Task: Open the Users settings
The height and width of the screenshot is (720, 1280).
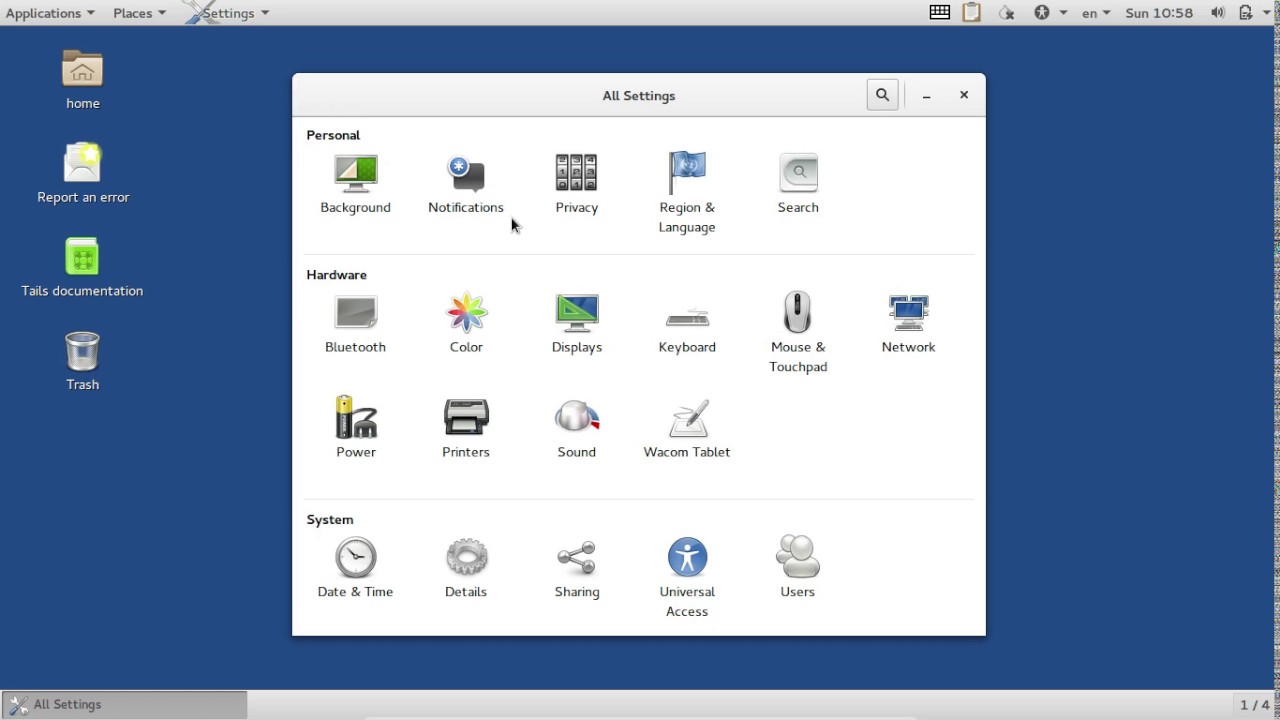Action: click(798, 568)
